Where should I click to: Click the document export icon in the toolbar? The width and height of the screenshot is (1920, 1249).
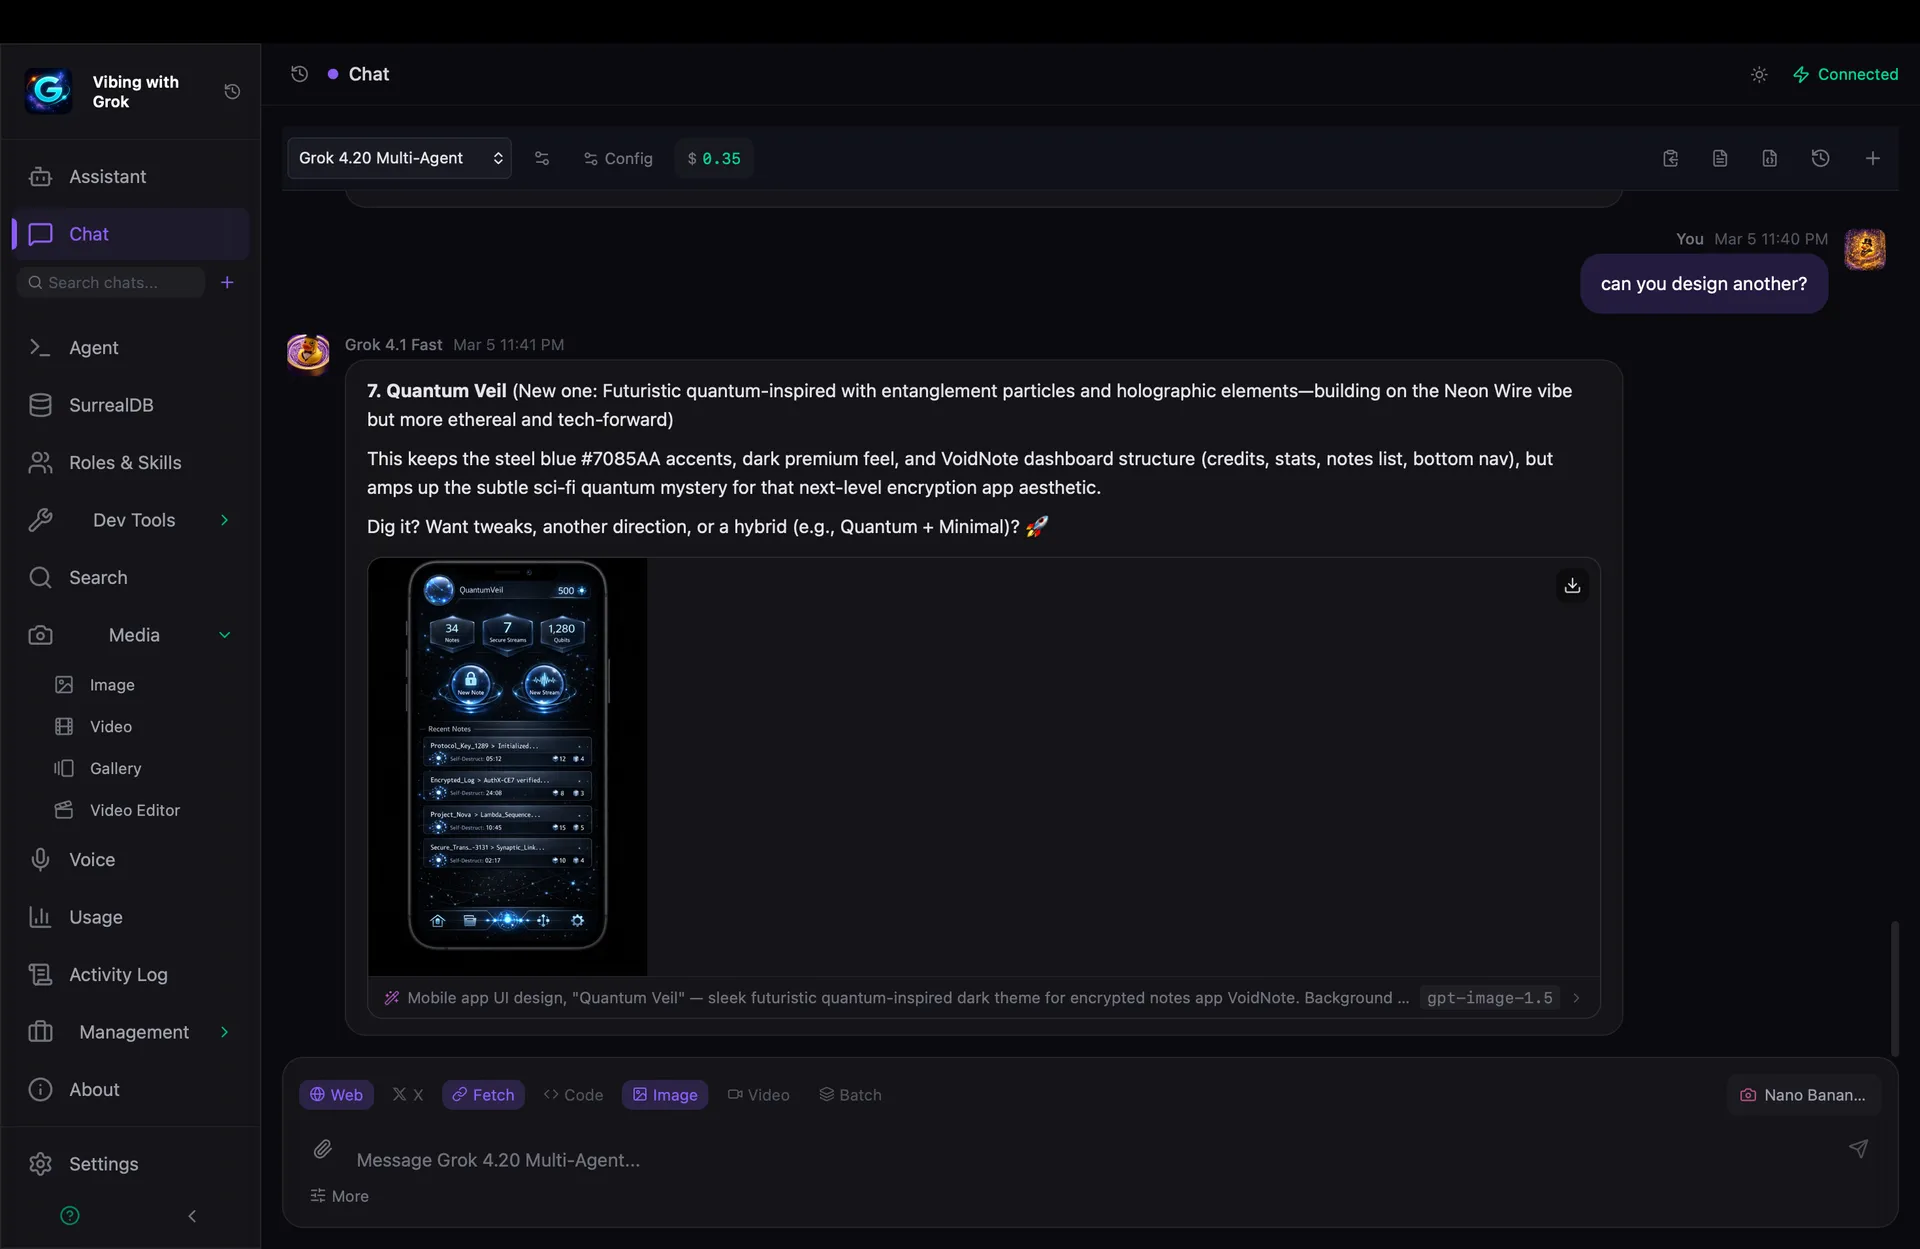tap(1720, 158)
